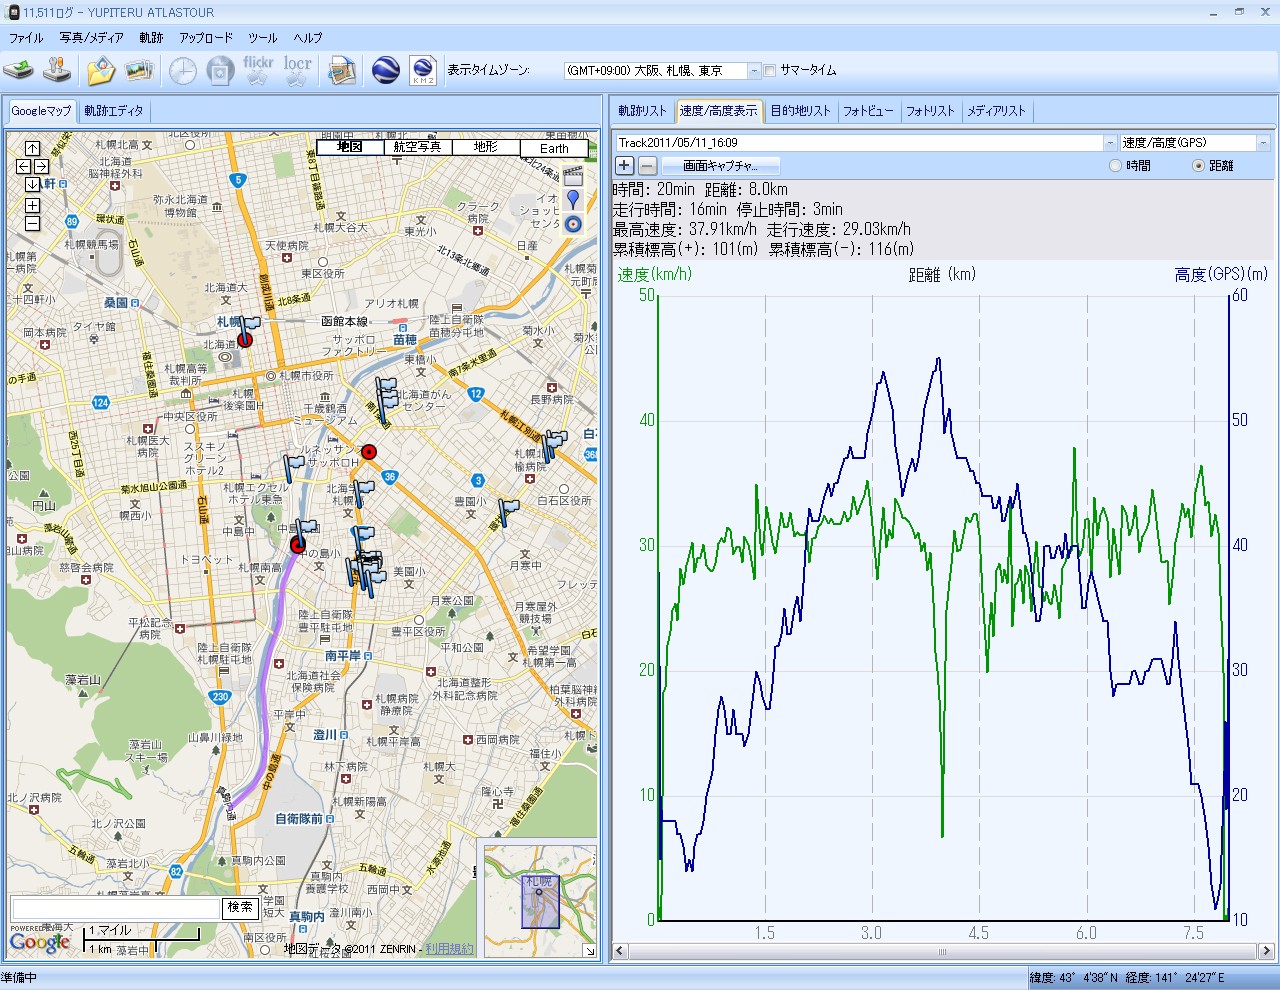Open the 速度/高度(GPS) dropdown
The image size is (1280, 990).
[x=1263, y=143]
